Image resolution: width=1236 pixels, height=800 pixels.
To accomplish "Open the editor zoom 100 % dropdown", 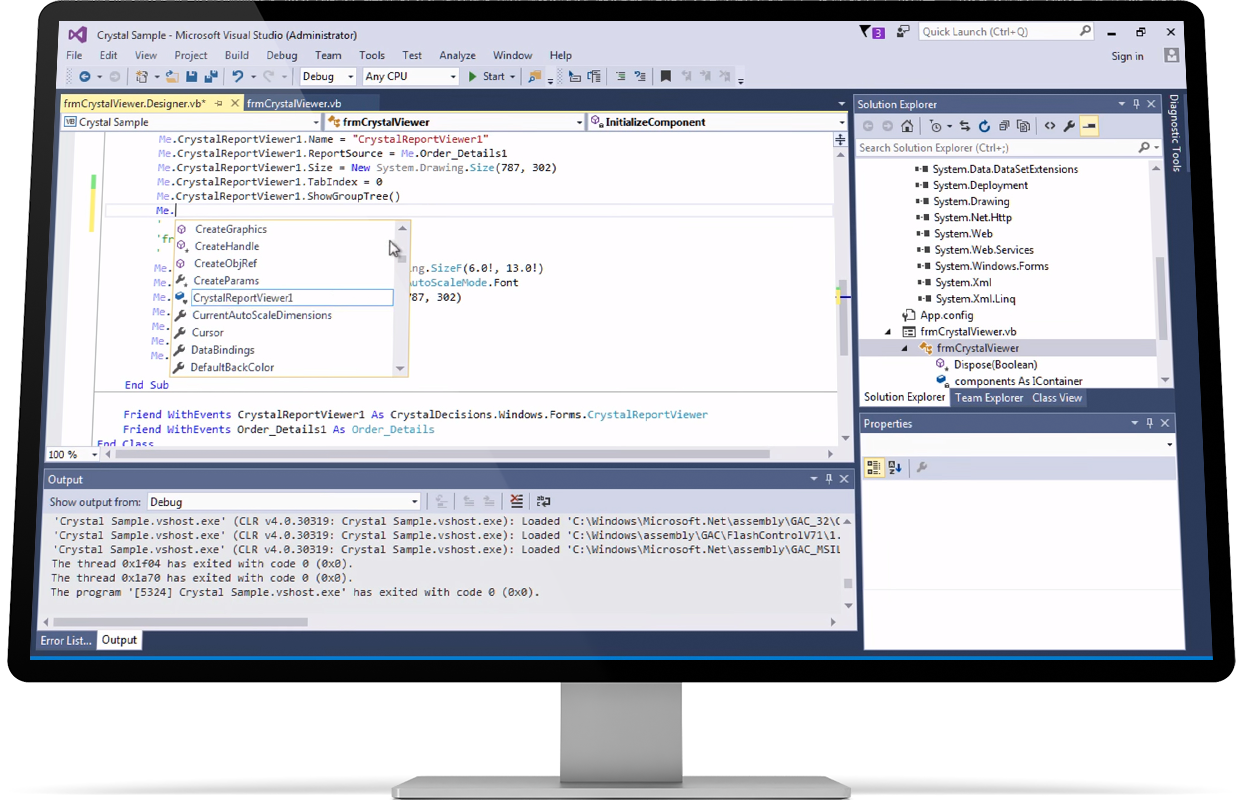I will (x=73, y=454).
